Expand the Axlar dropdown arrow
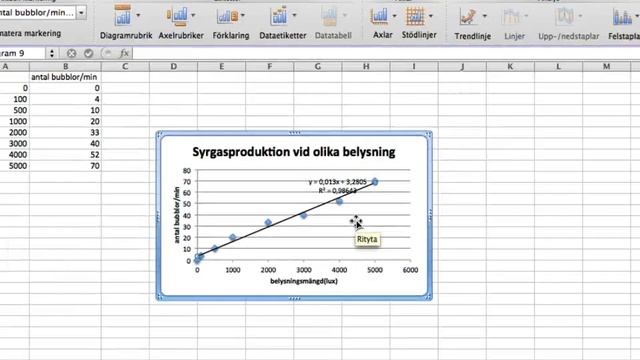Image resolution: width=640 pixels, height=360 pixels. click(x=394, y=16)
